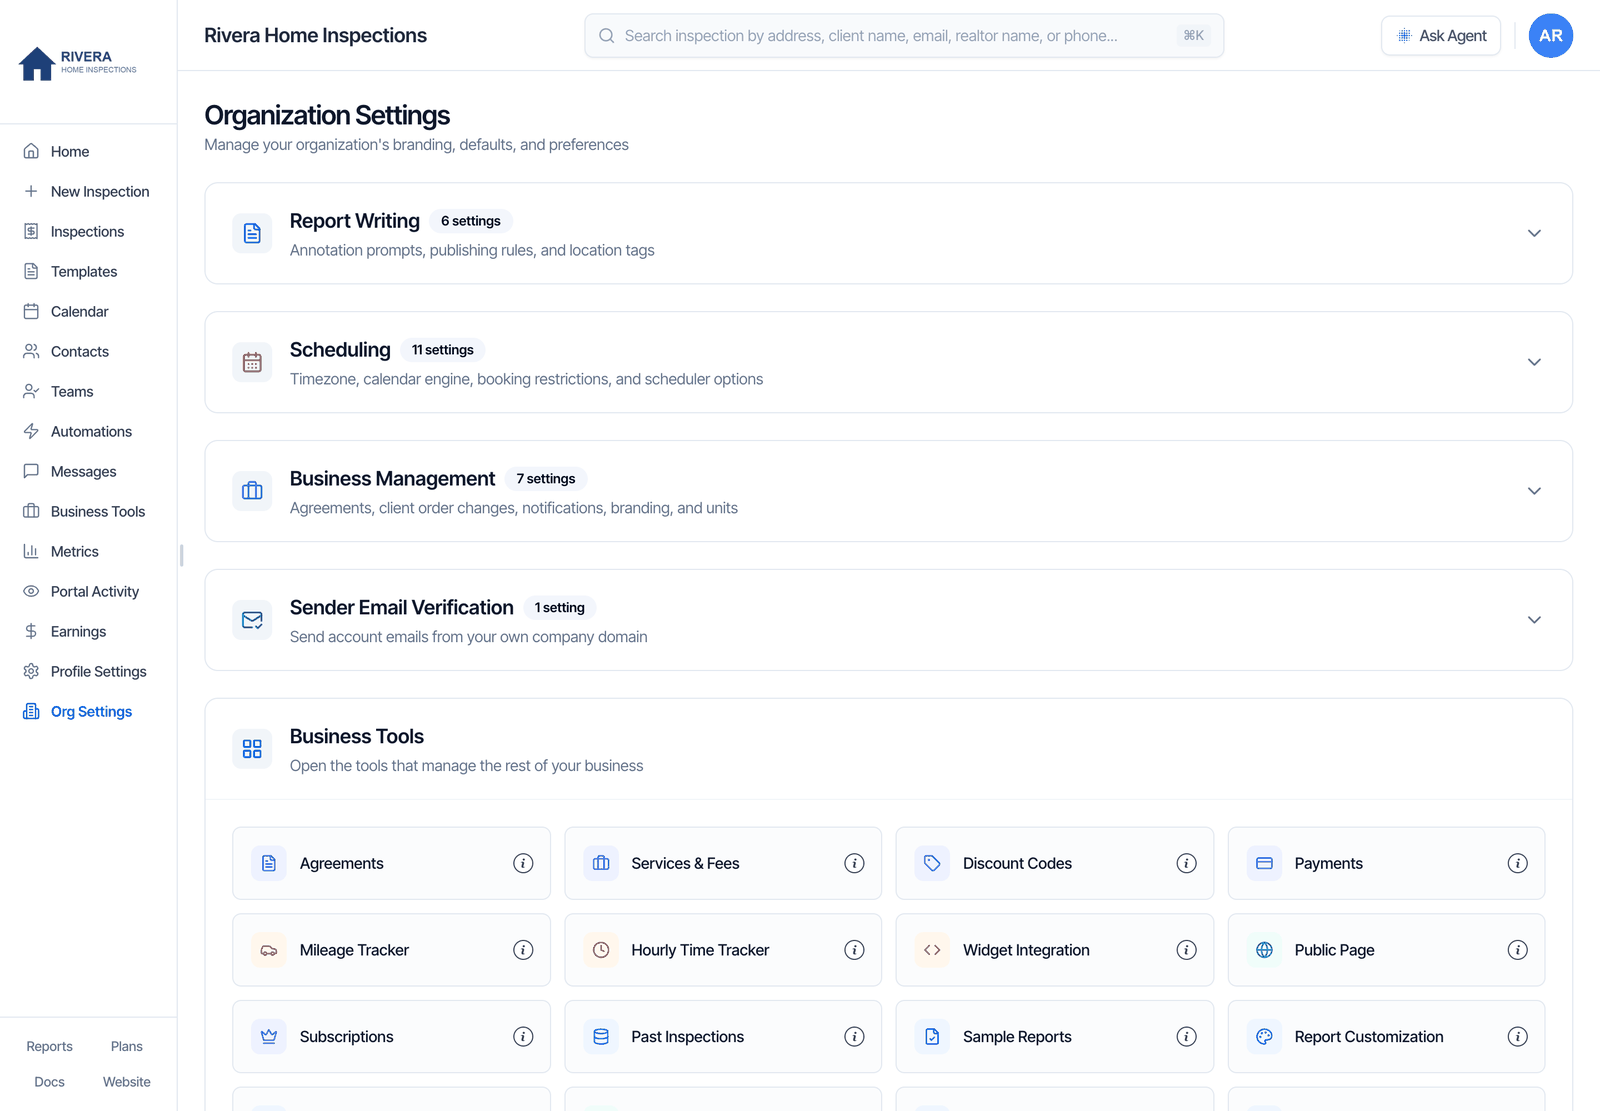This screenshot has width=1600, height=1111.
Task: Open the AR user avatar menu
Action: click(x=1551, y=35)
